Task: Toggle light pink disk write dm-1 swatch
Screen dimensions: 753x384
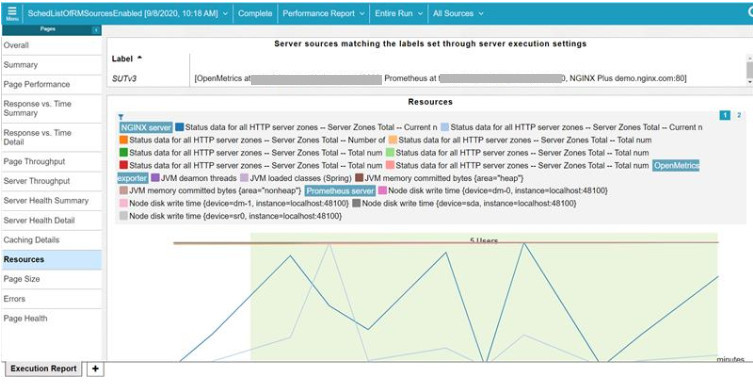Action: coord(123,204)
